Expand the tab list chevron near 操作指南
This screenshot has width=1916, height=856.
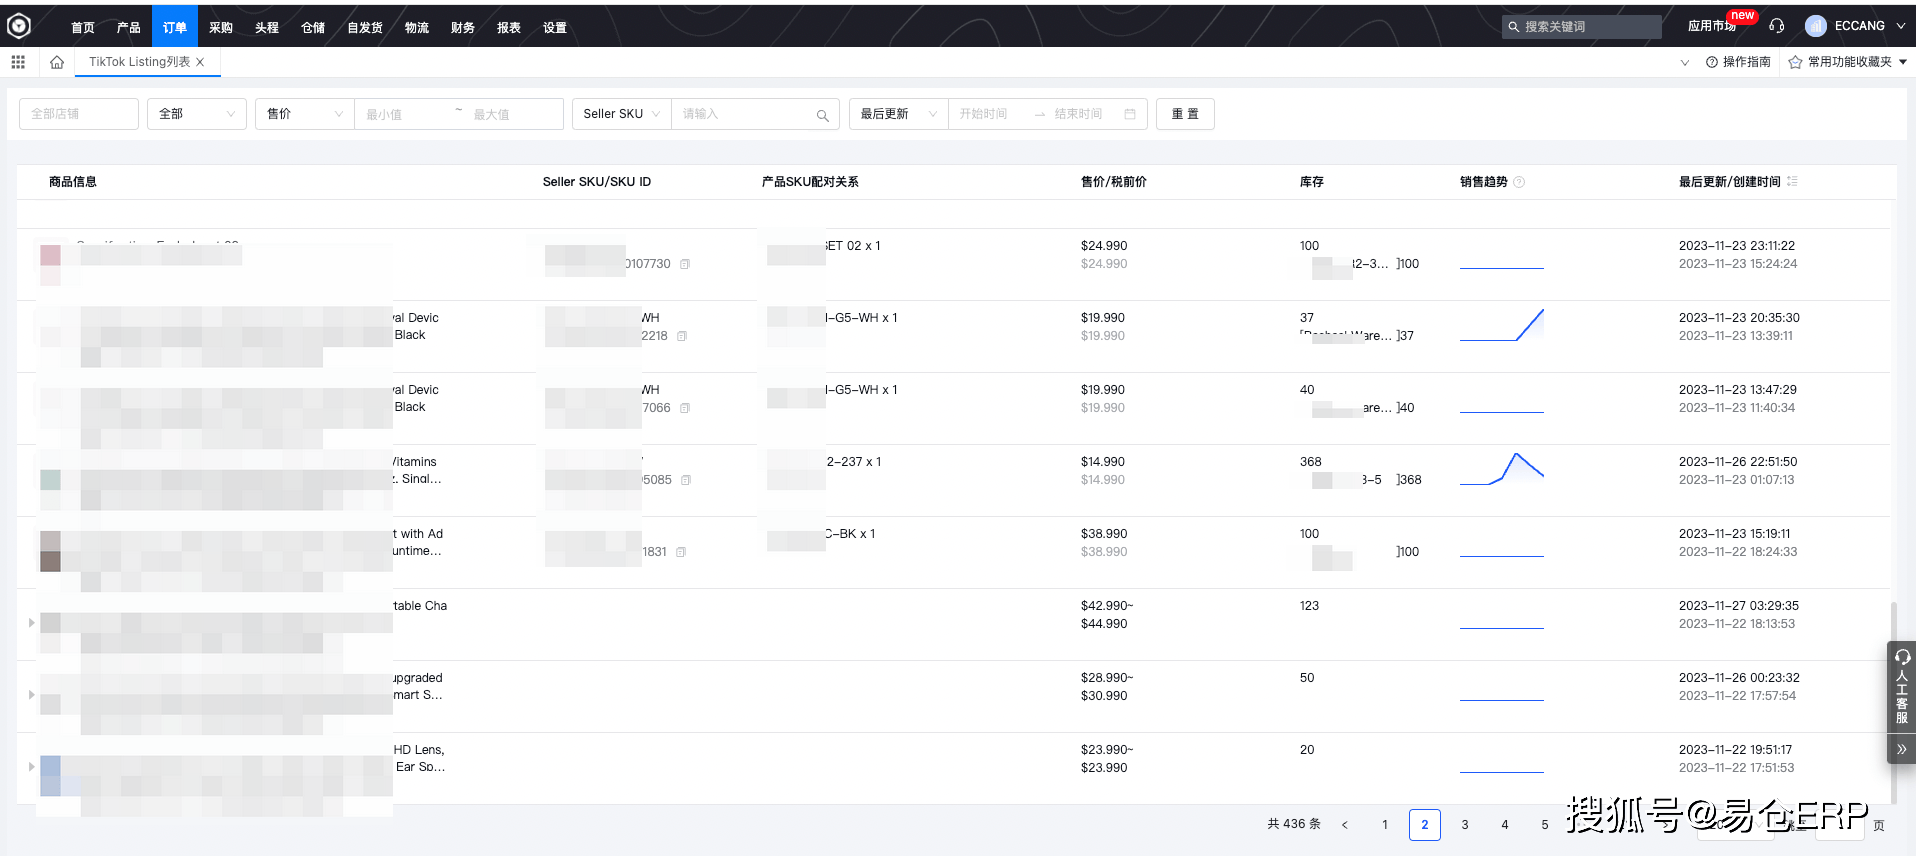tap(1685, 62)
